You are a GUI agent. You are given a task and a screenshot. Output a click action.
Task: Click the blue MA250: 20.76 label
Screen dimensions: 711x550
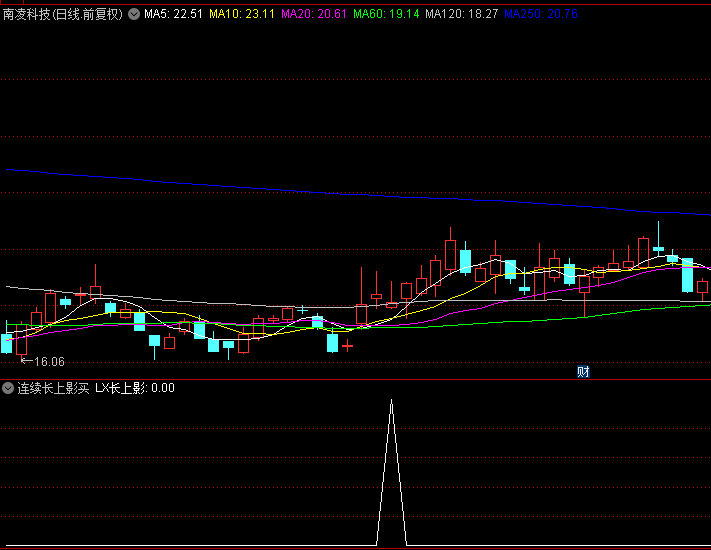point(541,14)
